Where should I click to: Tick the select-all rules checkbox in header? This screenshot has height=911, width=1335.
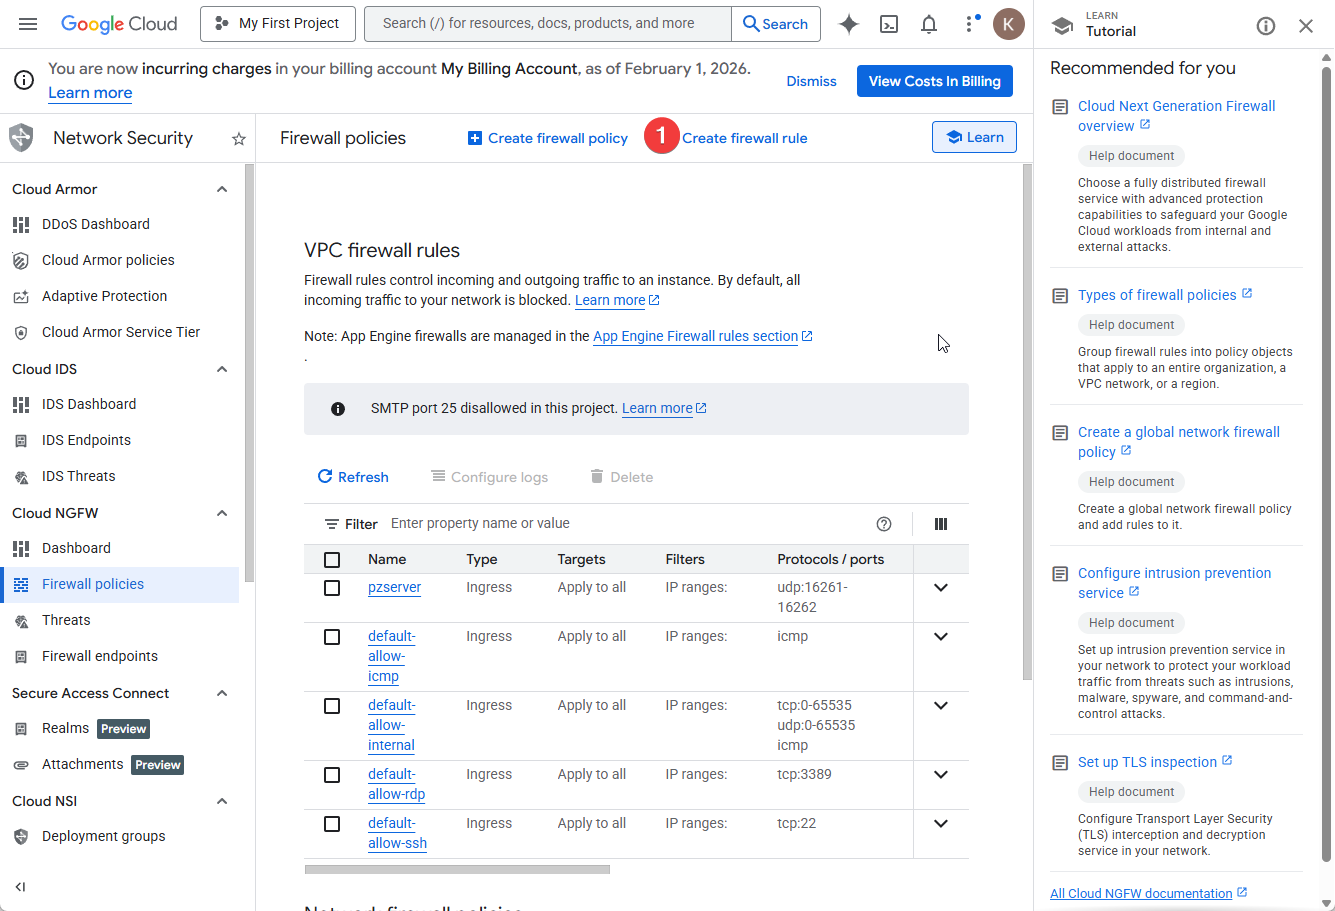tap(332, 560)
